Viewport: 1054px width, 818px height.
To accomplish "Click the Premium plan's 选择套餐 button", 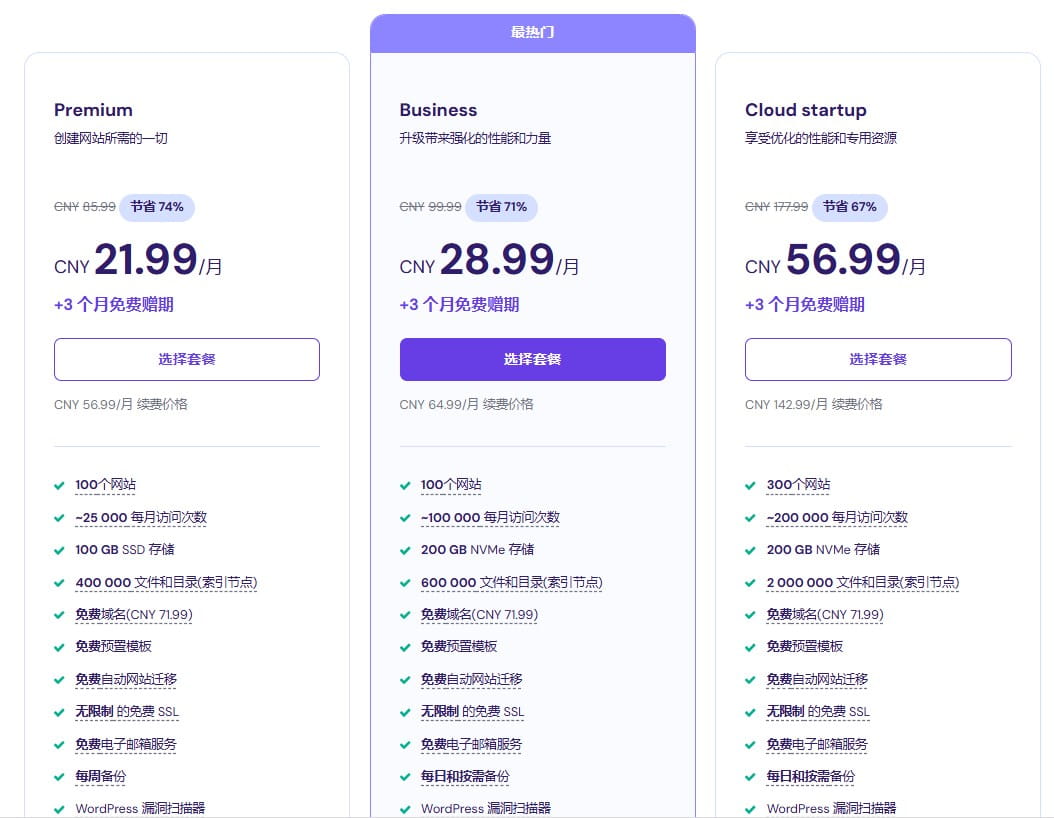I will pos(187,359).
